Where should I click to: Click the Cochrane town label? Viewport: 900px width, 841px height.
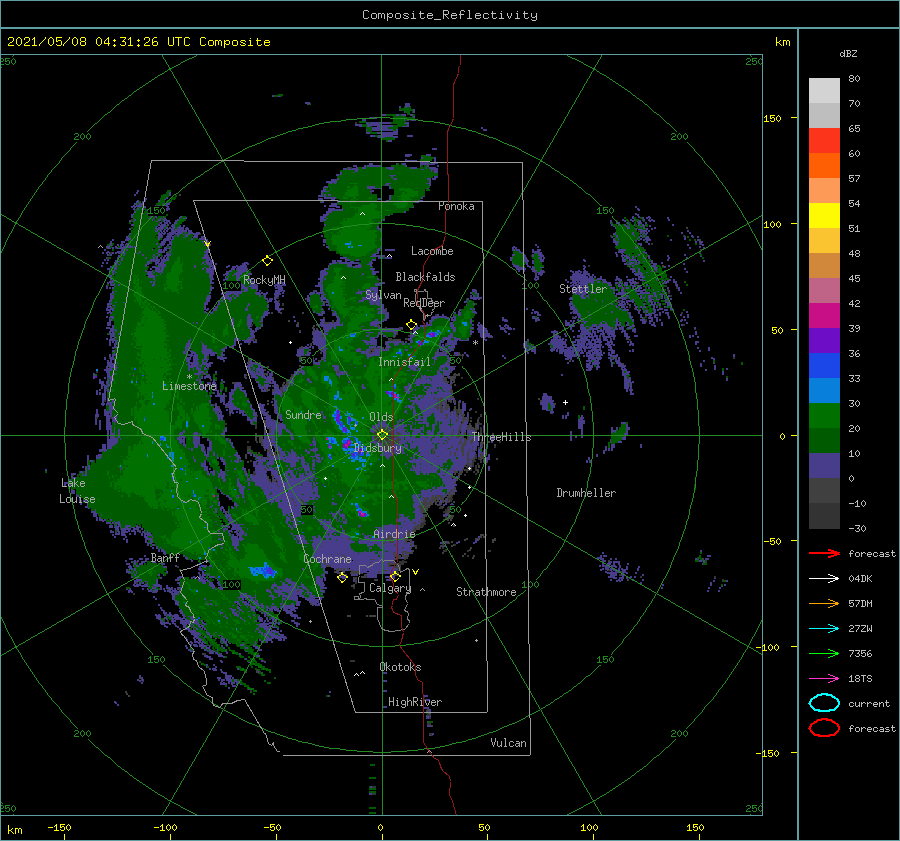click(327, 559)
